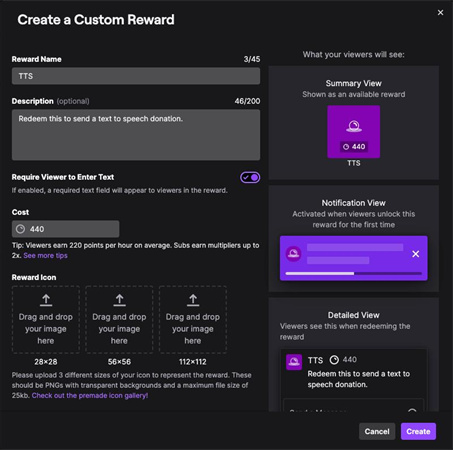Click the Reward Icon section label
The height and width of the screenshot is (450, 453).
tap(34, 277)
